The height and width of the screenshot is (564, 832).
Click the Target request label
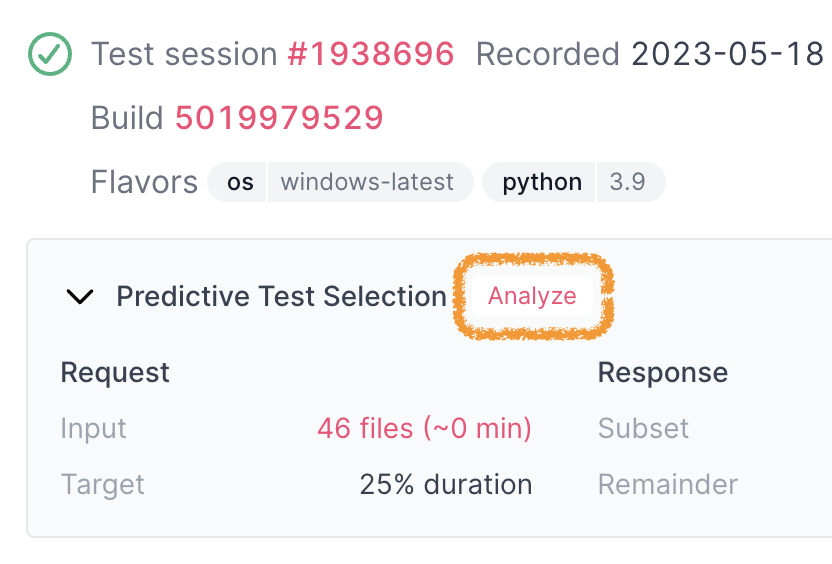click(102, 484)
